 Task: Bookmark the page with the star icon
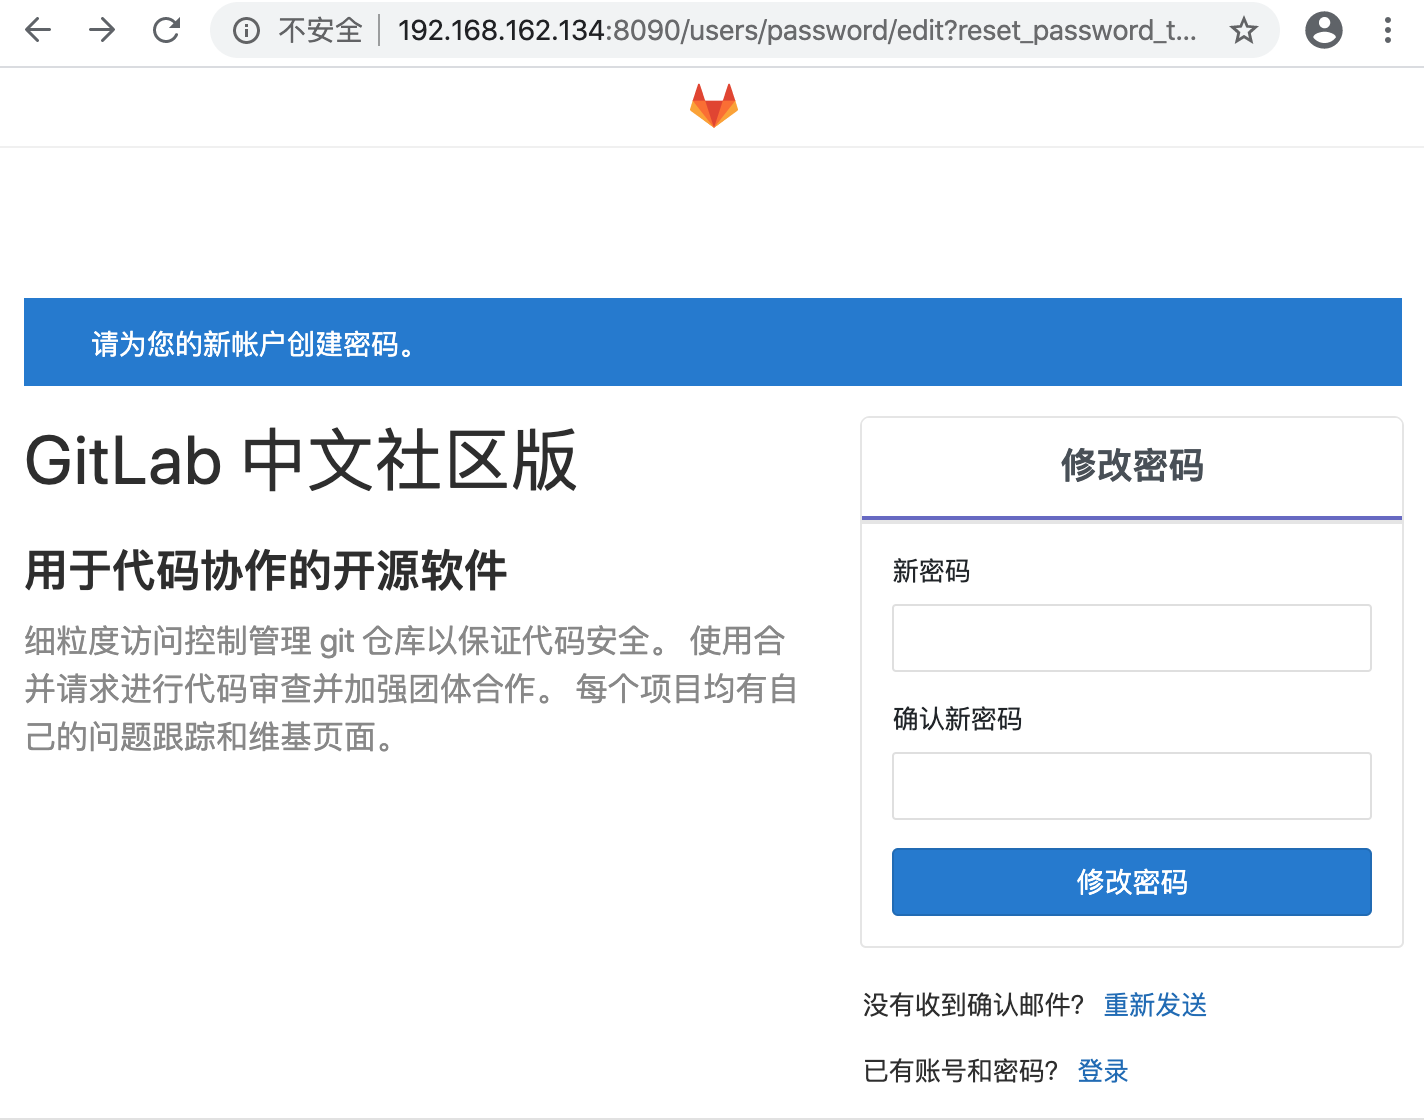1244,31
